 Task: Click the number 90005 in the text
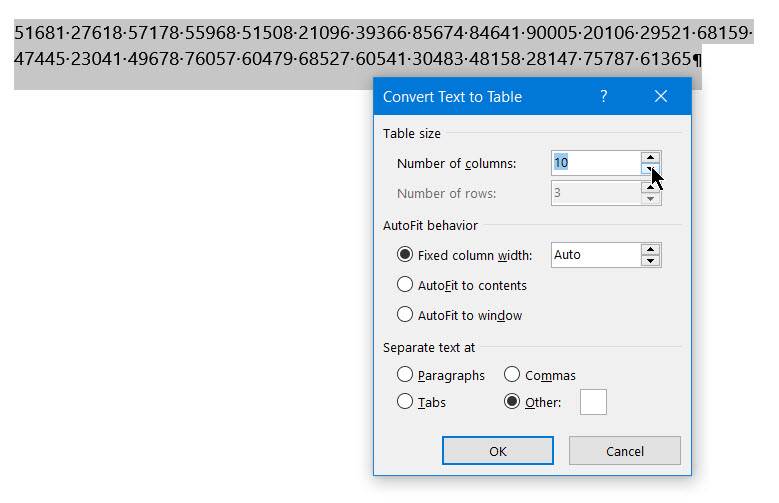551,33
